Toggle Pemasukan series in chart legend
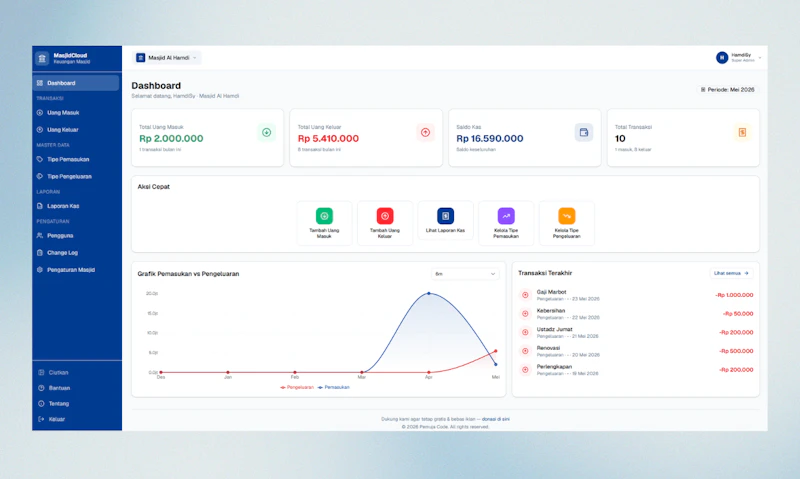This screenshot has height=479, width=800. (334, 387)
